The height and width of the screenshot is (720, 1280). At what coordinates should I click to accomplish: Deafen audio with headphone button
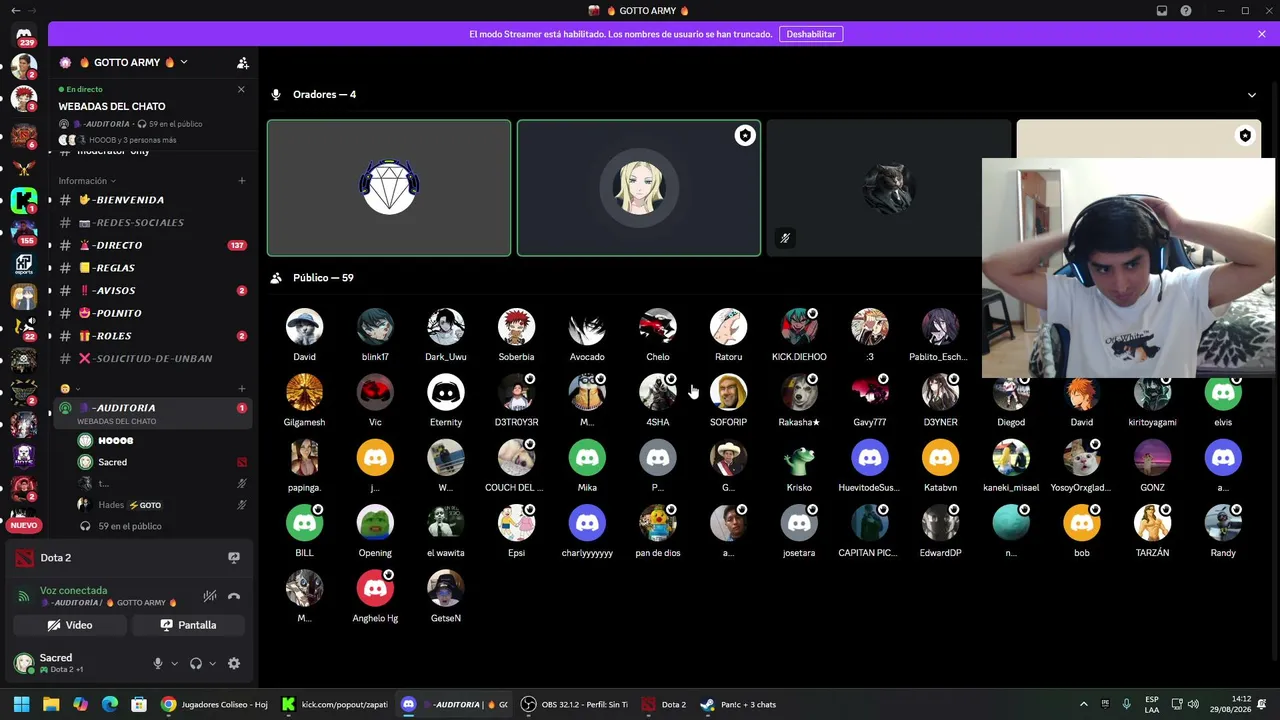pyautogui.click(x=196, y=663)
